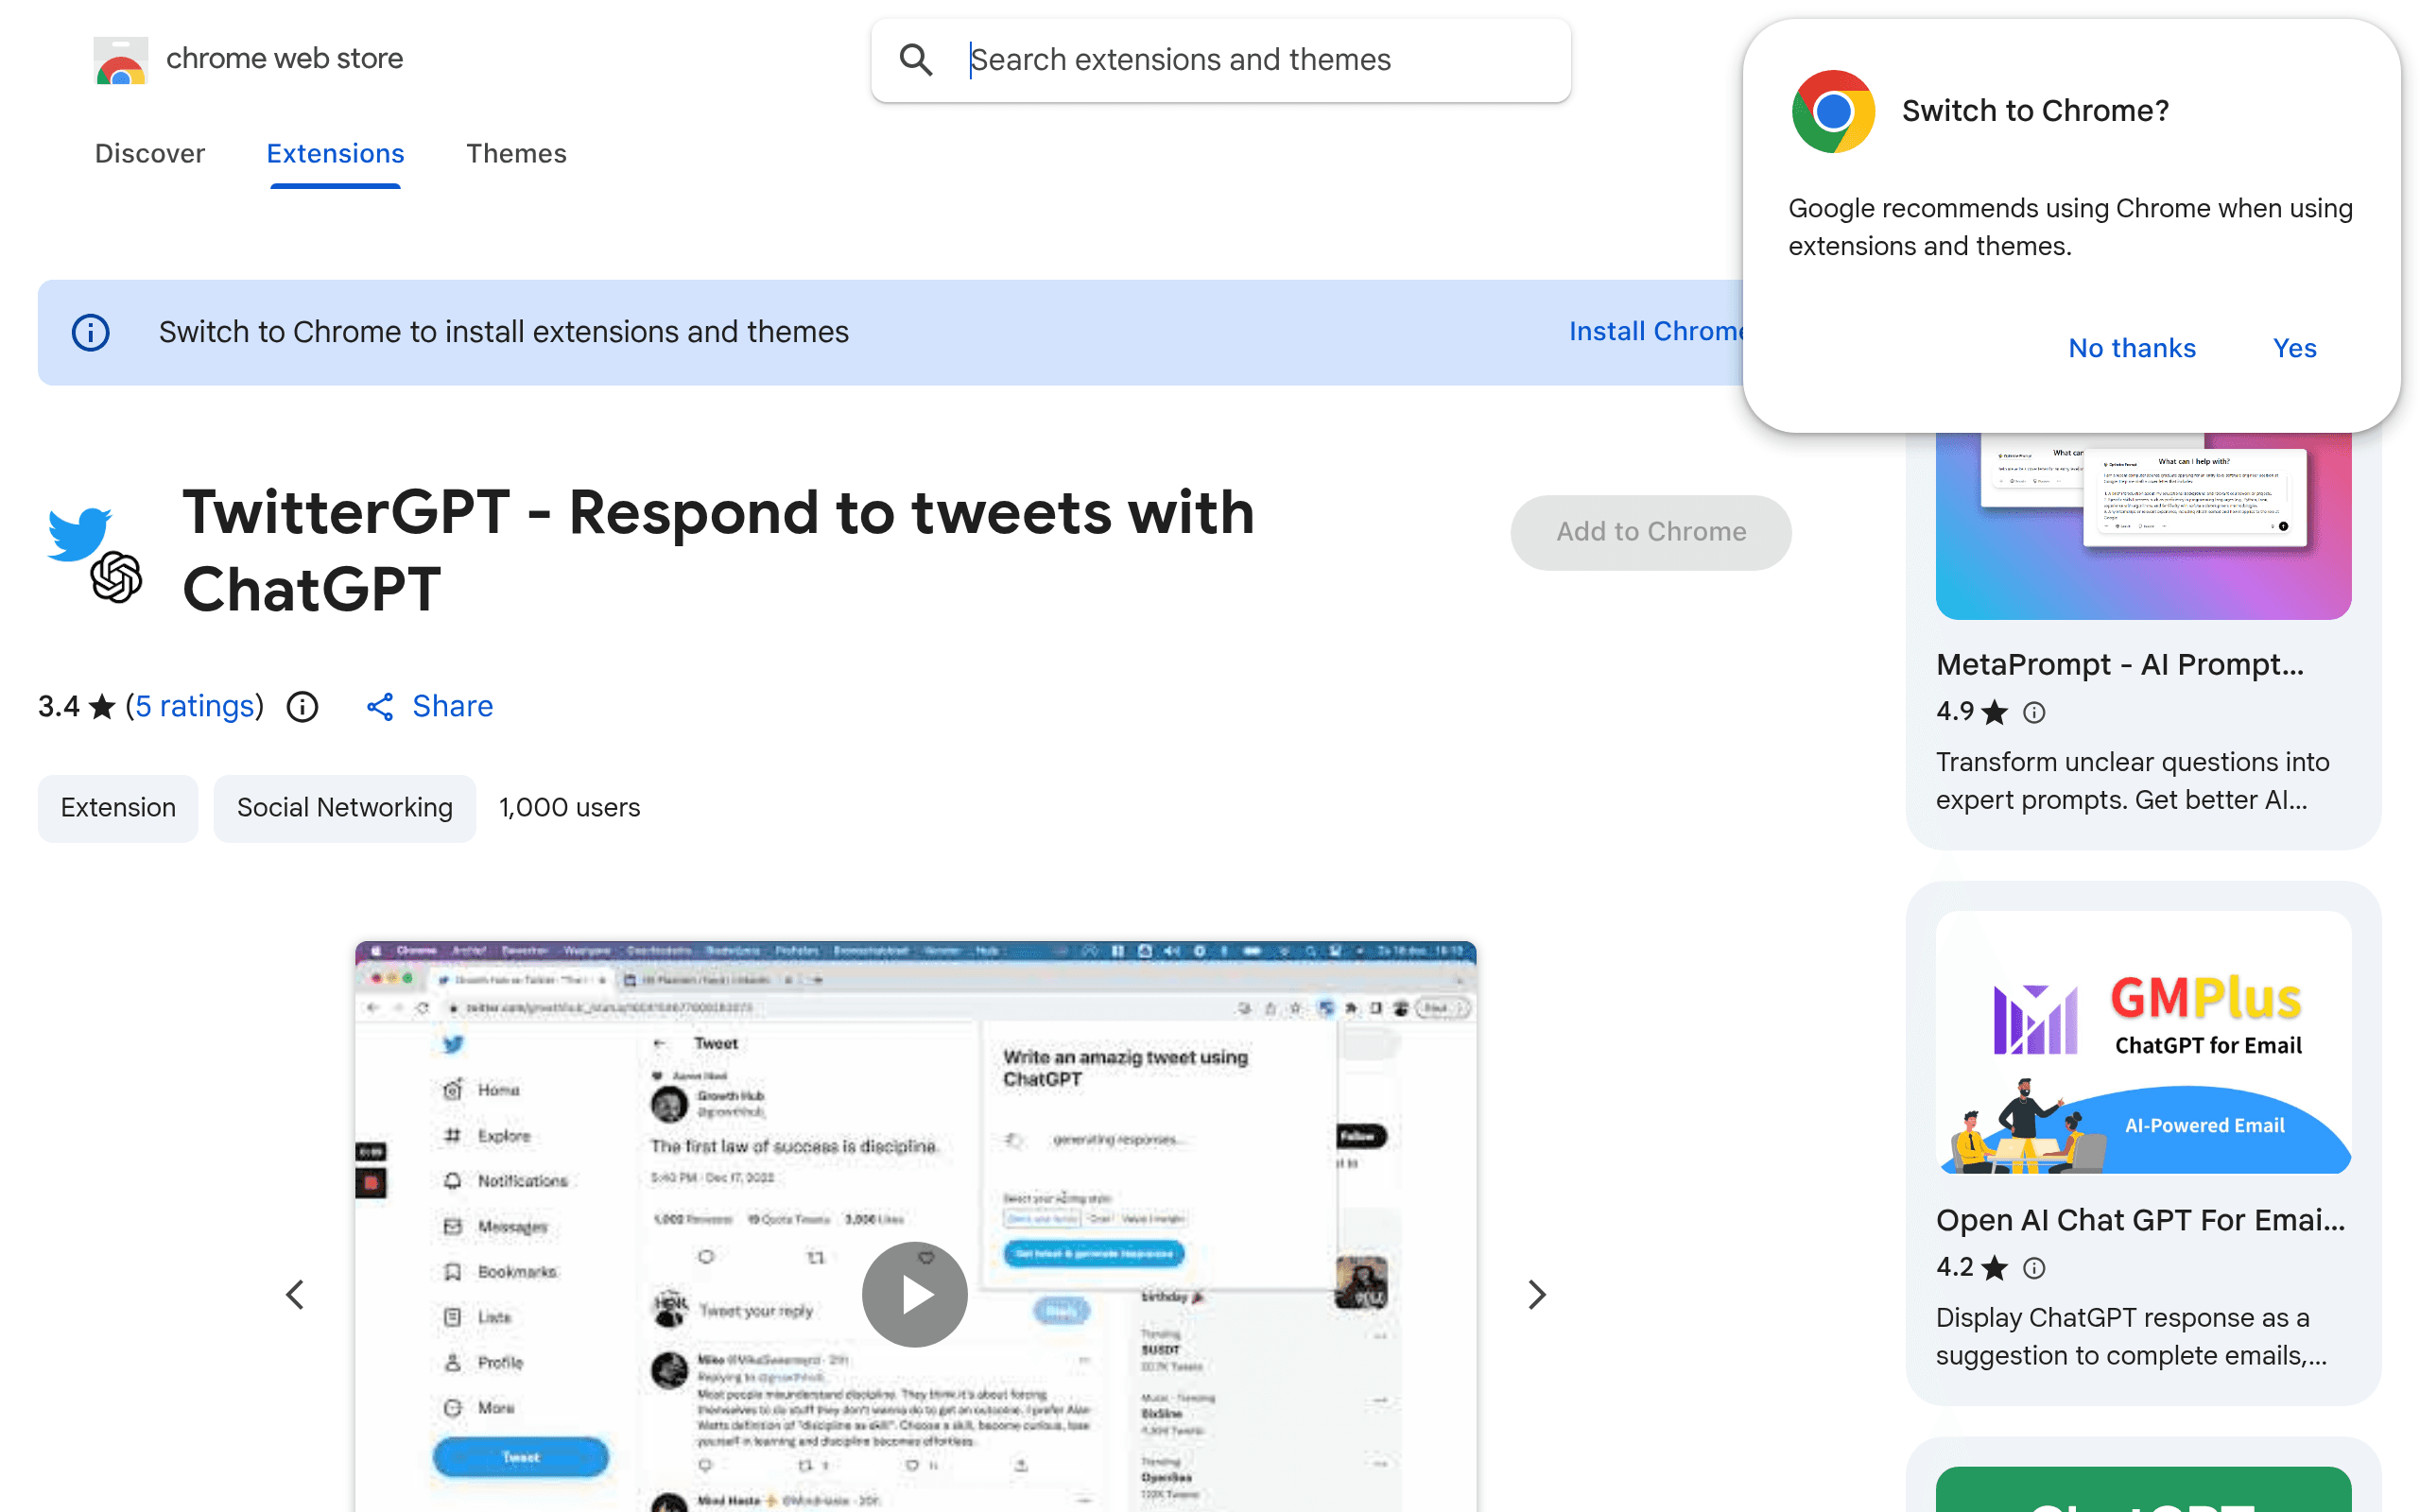Image resolution: width=2420 pixels, height=1512 pixels.
Task: Open info icon beside the 4.2 rating
Action: pos(2034,1268)
